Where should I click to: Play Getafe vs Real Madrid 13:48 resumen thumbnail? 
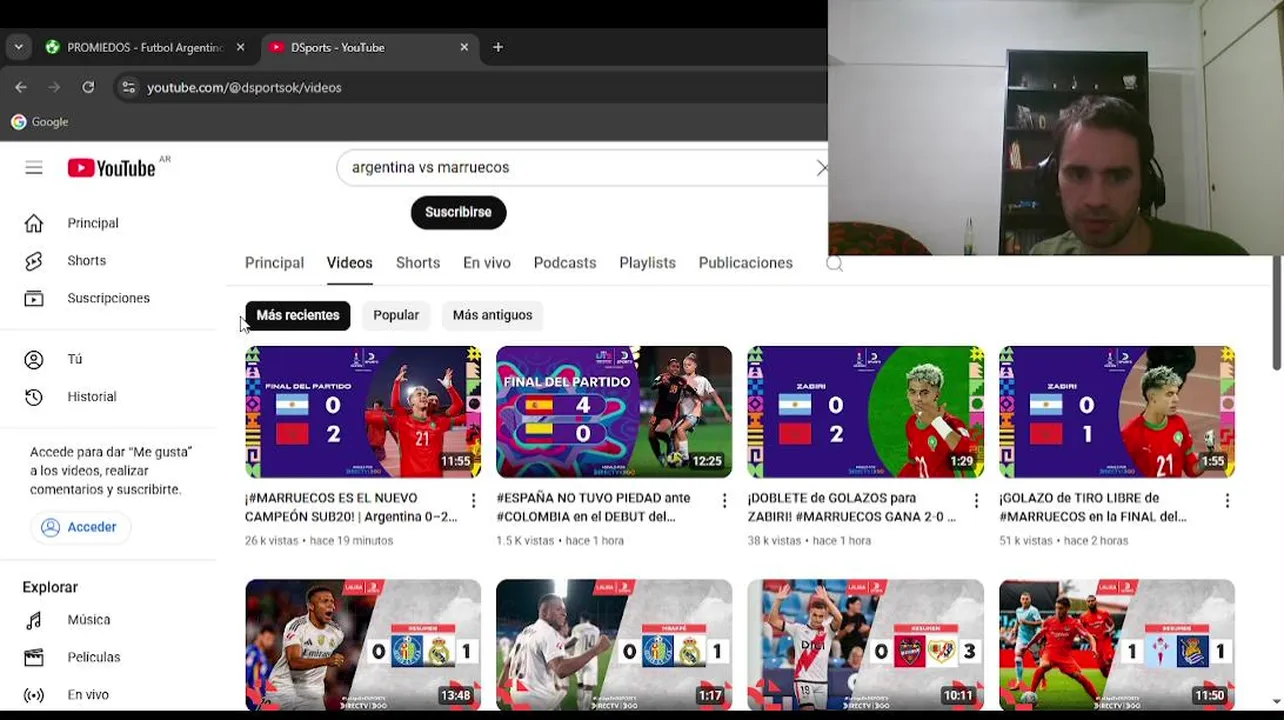point(363,645)
